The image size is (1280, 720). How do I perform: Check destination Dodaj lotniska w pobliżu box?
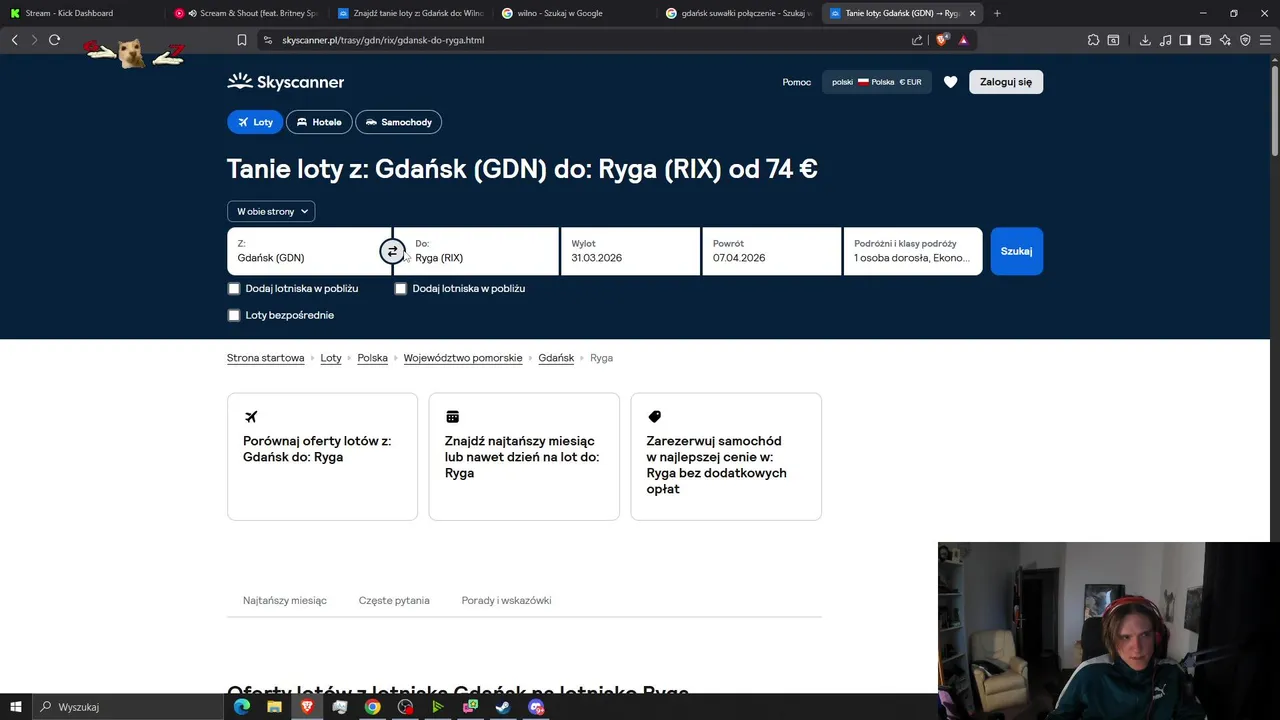pyautogui.click(x=401, y=288)
